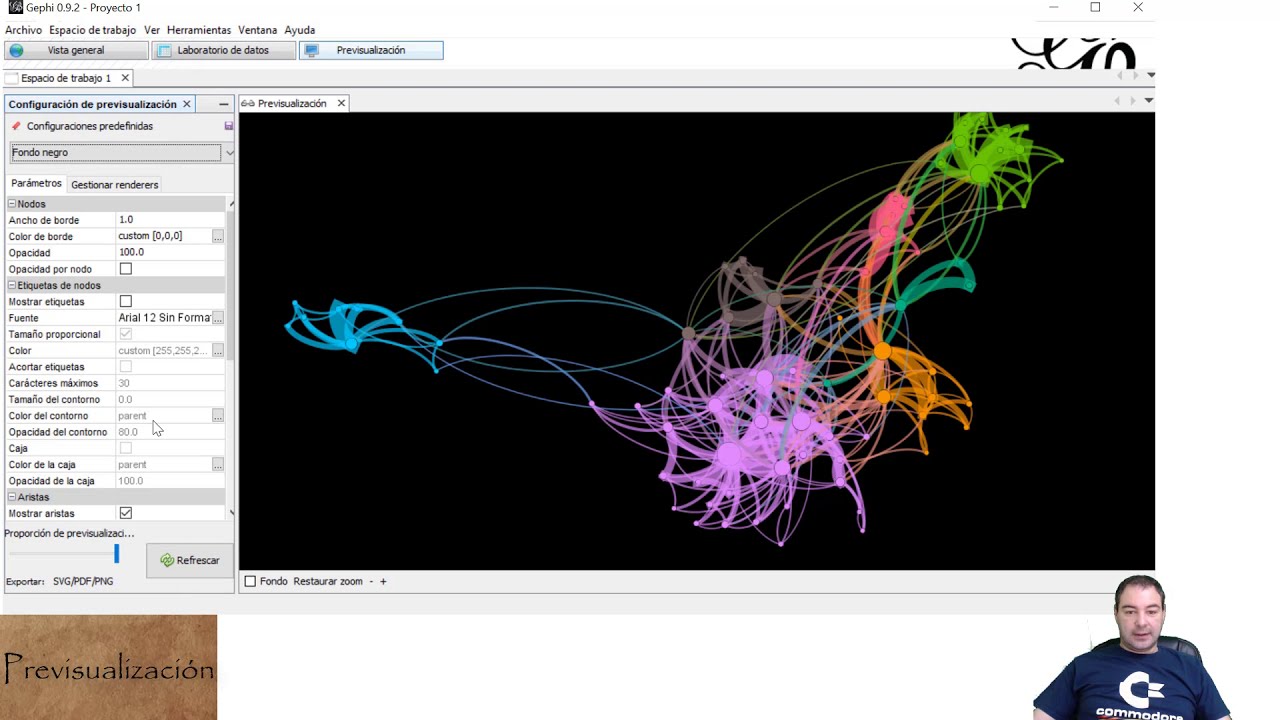Viewport: 1280px width, 720px height.
Task: Open the Espacio de trabajo menu
Action: click(x=92, y=30)
